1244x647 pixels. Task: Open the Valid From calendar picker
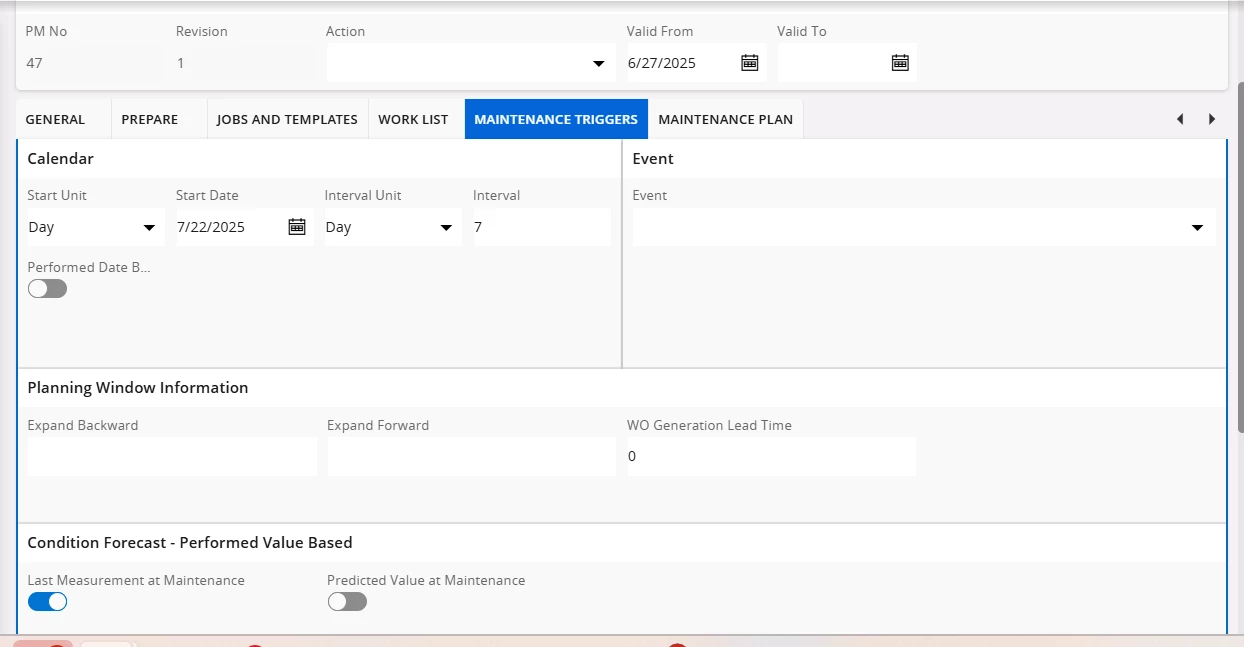[x=750, y=63]
